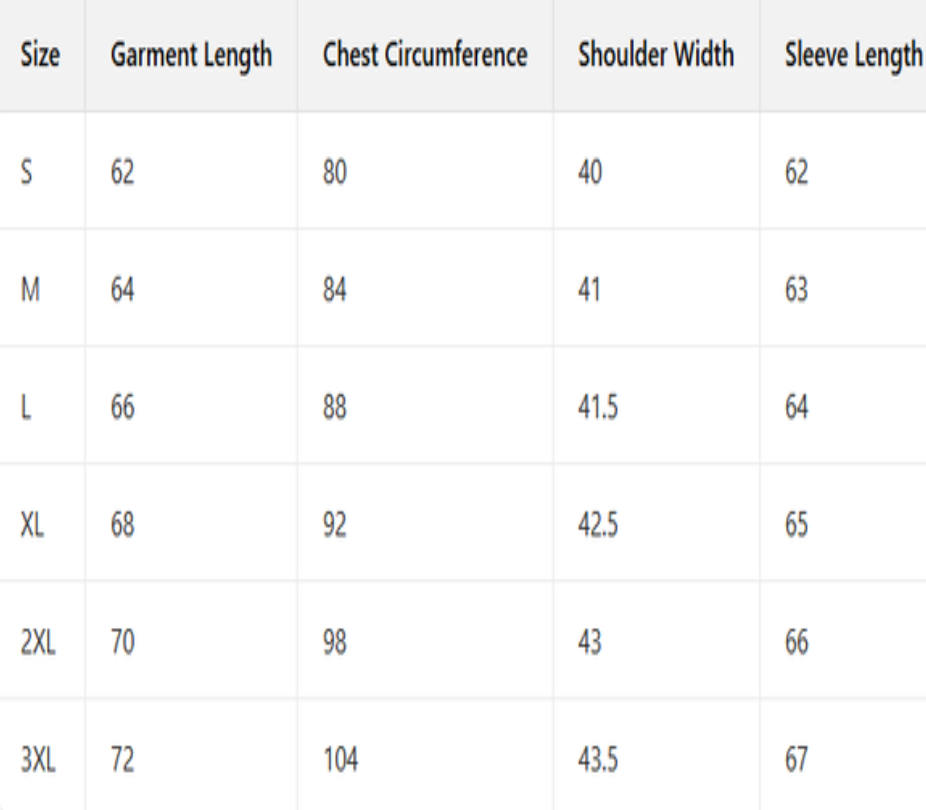Screen dimensions: 926x810
Task: Select the L size row label
Action: [26, 408]
